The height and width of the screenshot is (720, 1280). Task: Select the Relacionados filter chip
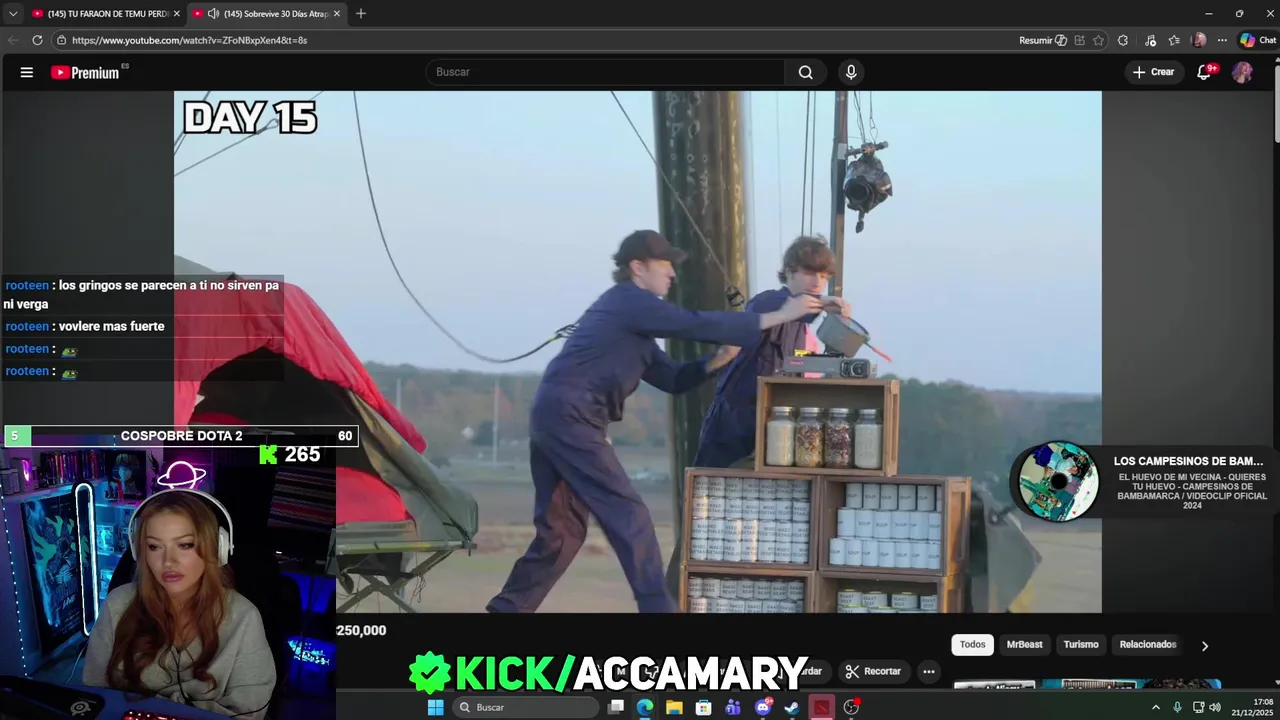(x=1148, y=645)
